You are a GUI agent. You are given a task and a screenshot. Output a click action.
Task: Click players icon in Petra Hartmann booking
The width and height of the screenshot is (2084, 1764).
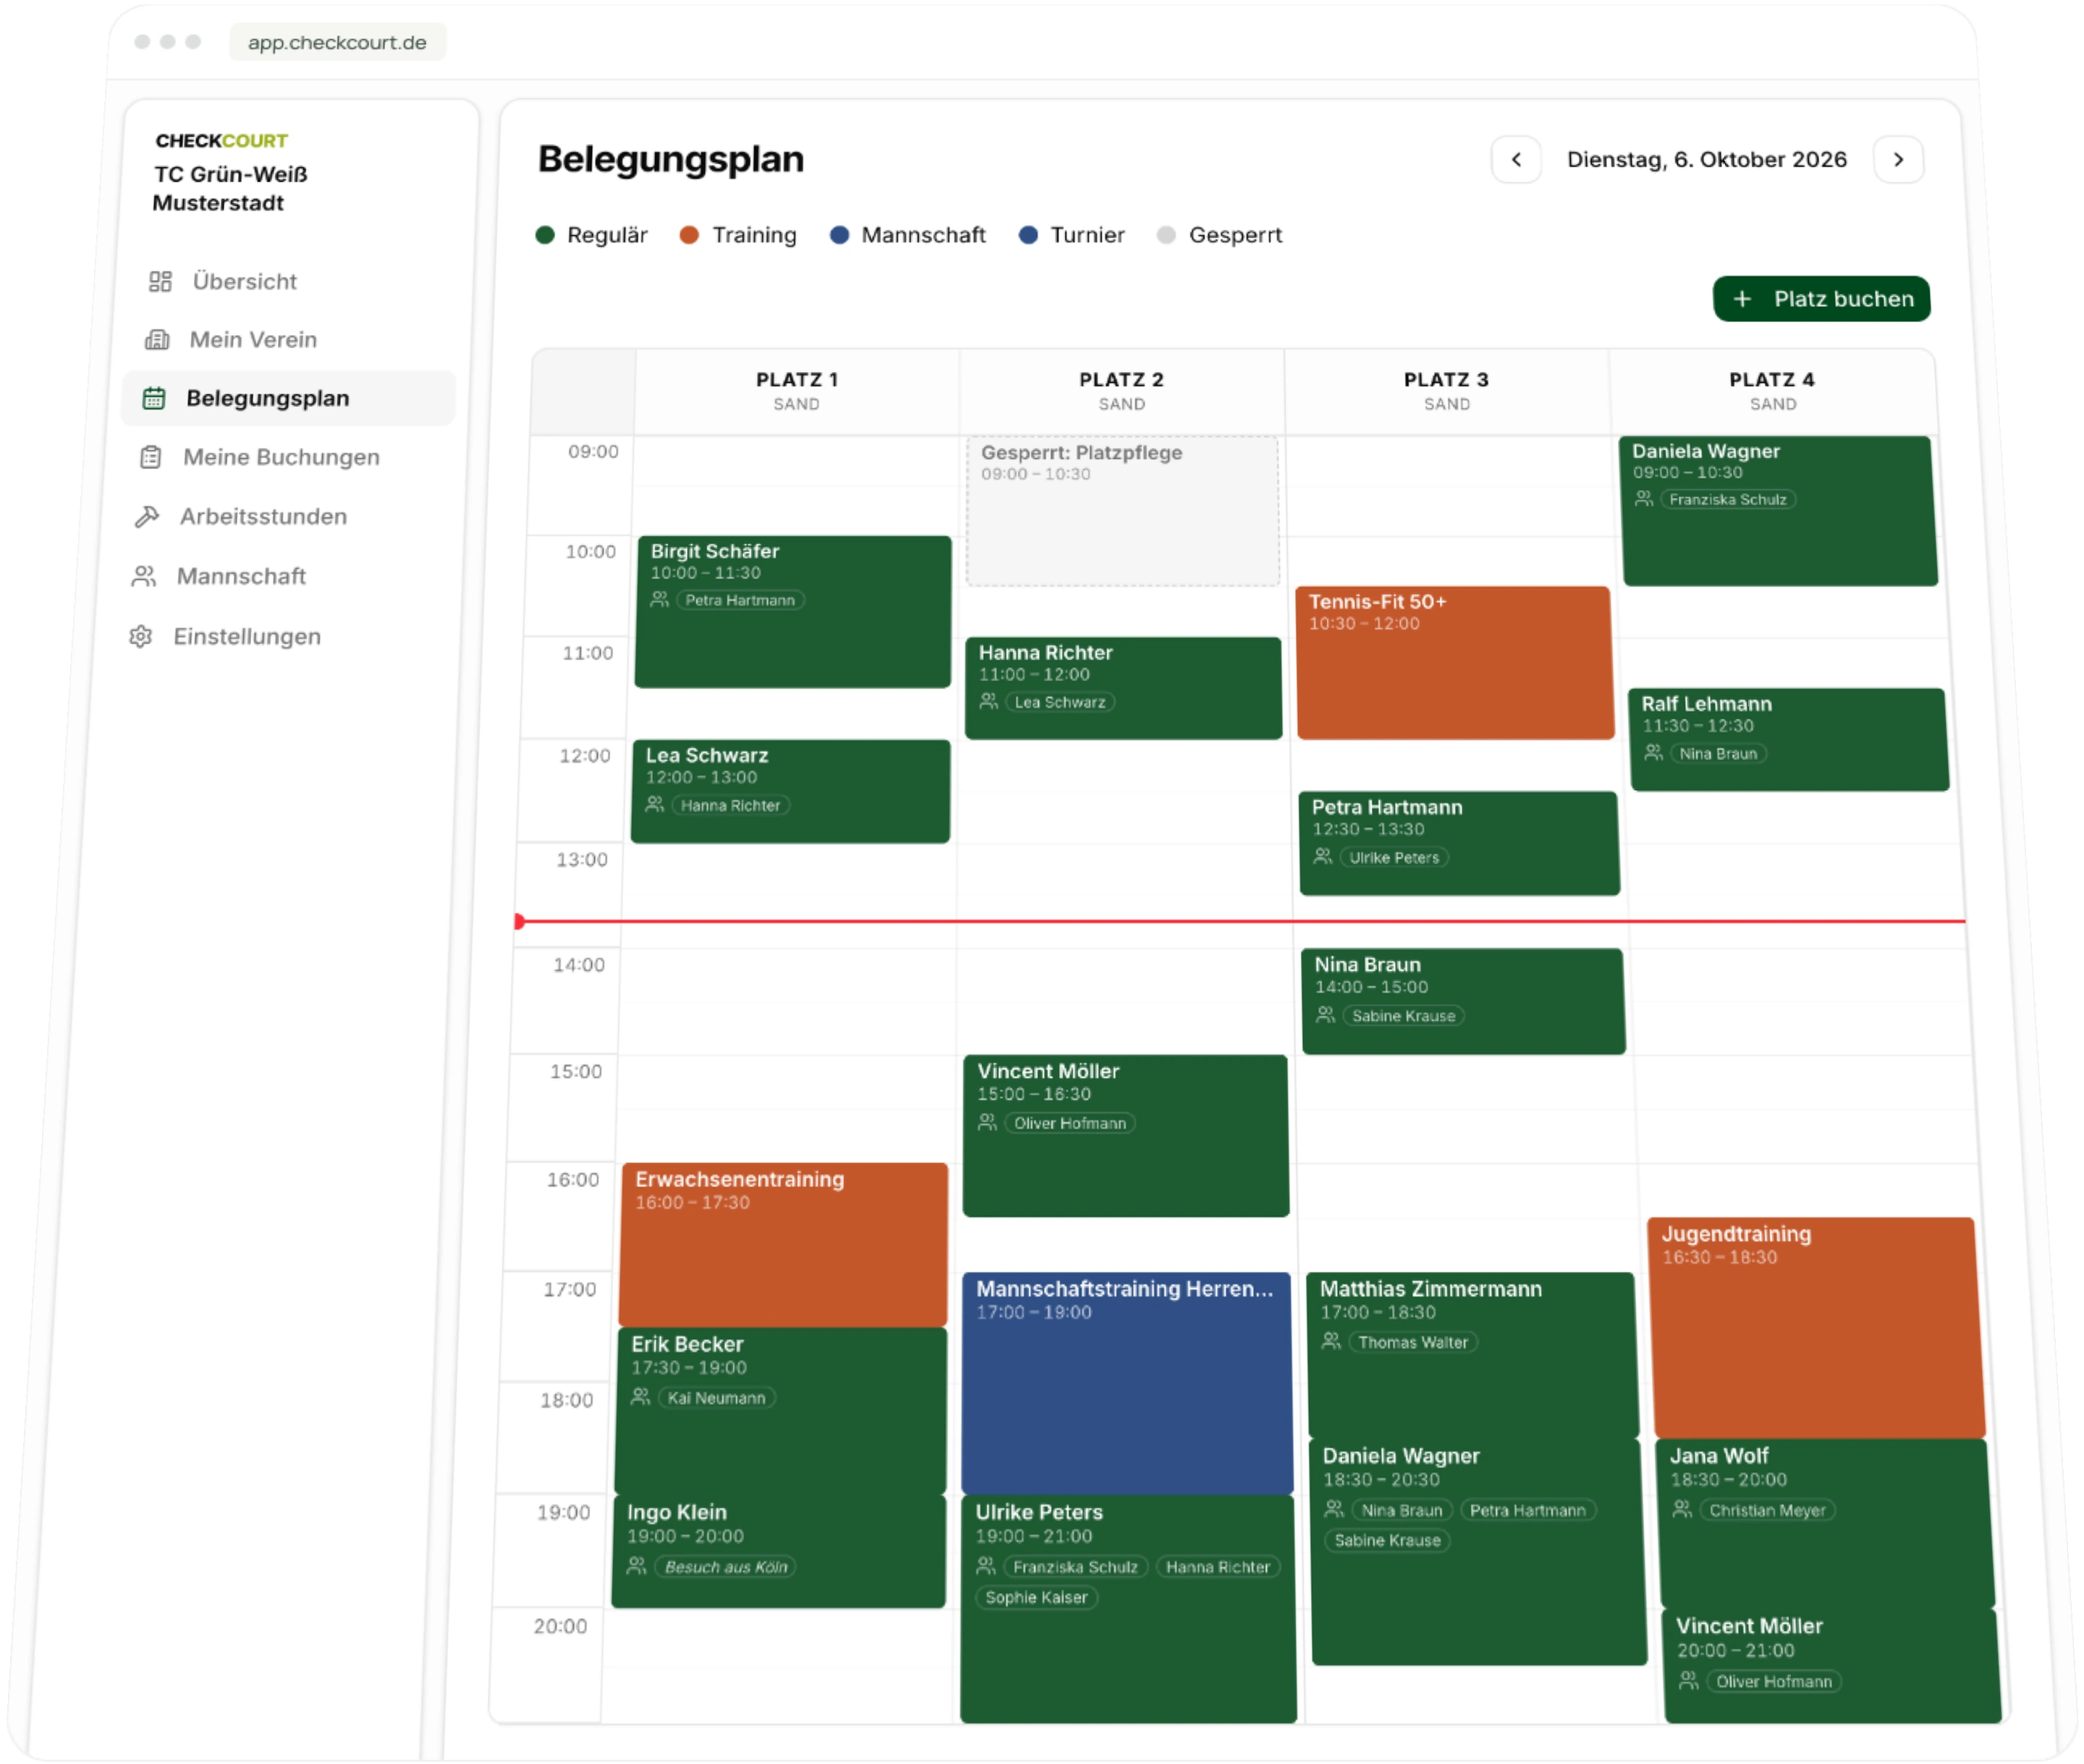(1322, 856)
